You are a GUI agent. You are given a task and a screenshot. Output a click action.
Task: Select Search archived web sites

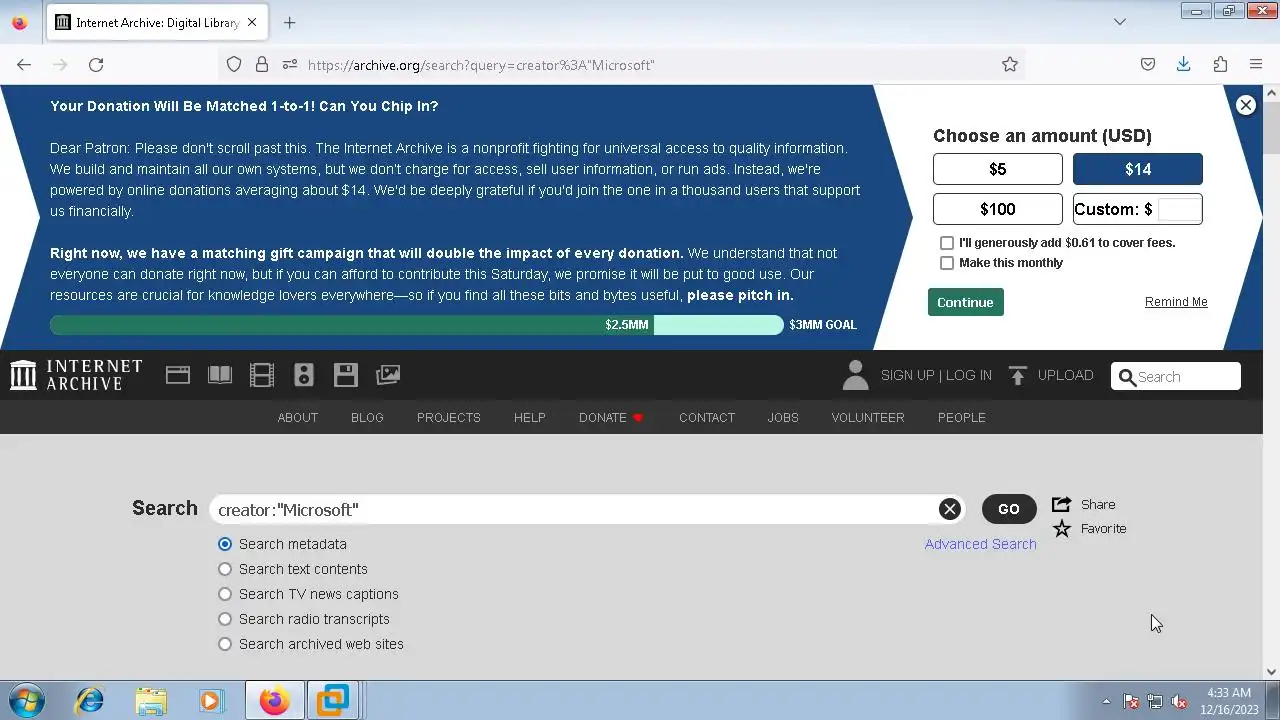[x=225, y=644]
